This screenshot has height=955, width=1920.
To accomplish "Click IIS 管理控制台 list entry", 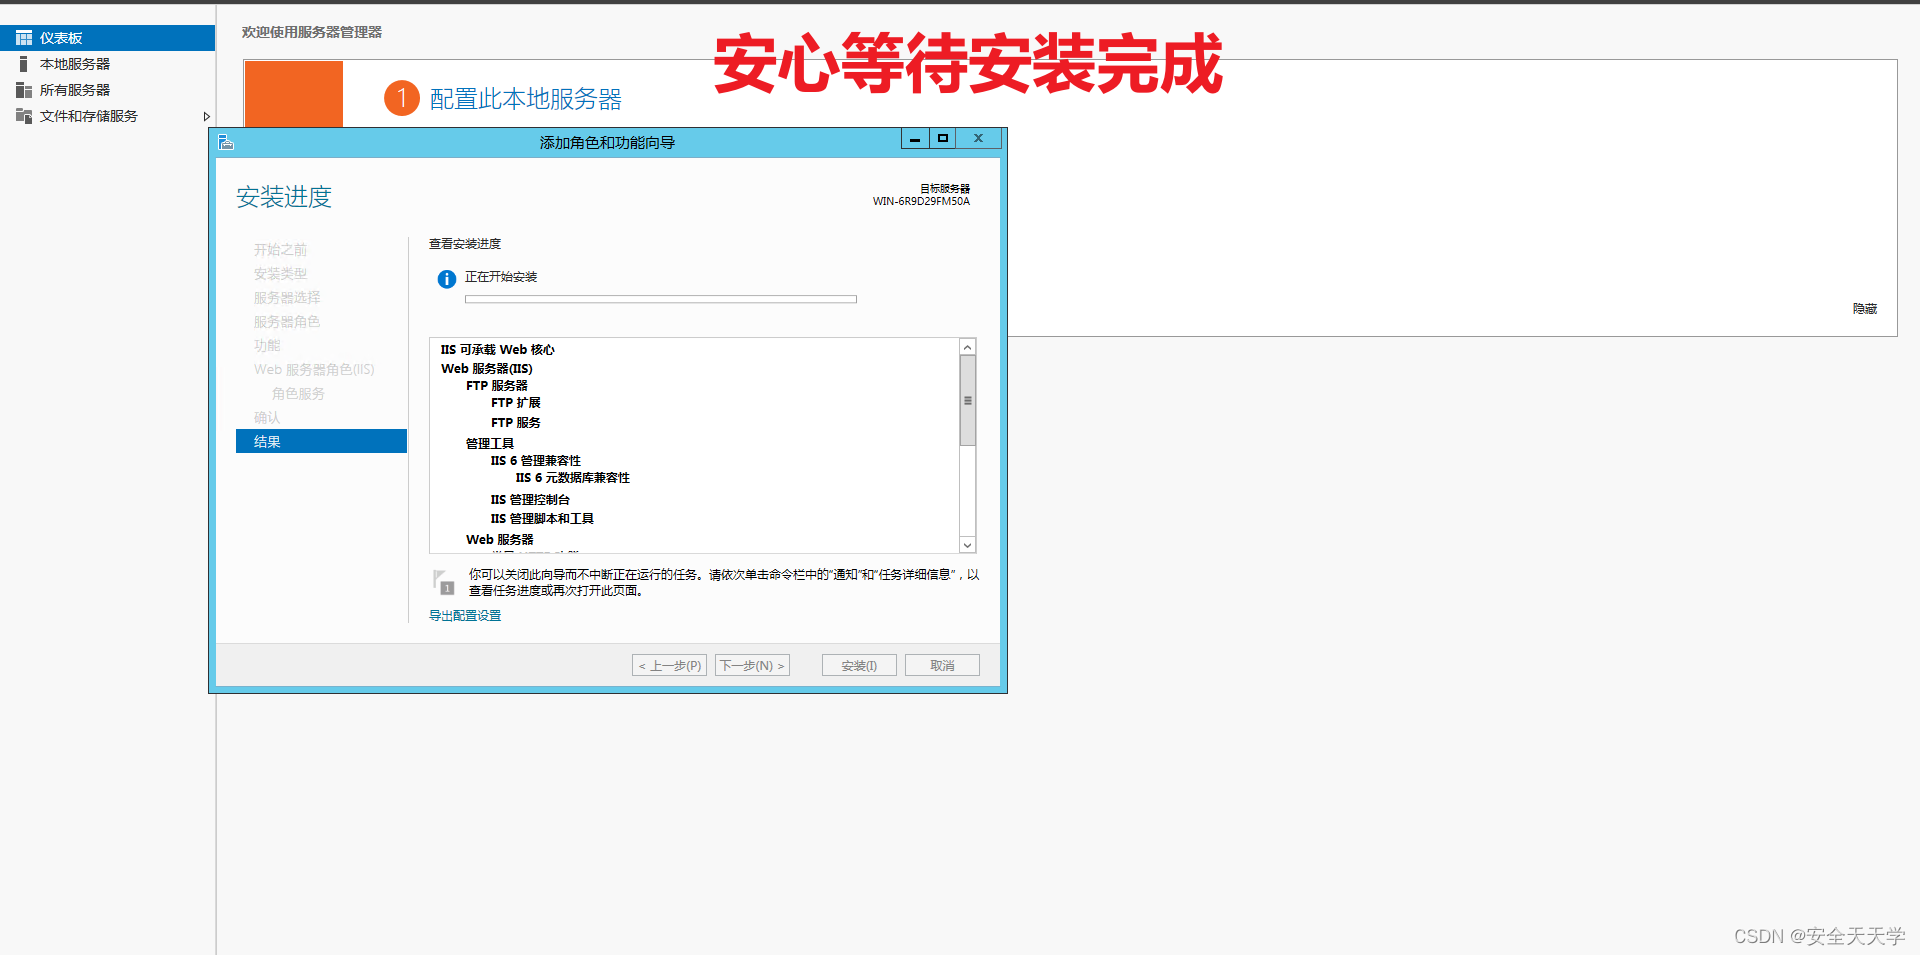I will 530,500.
